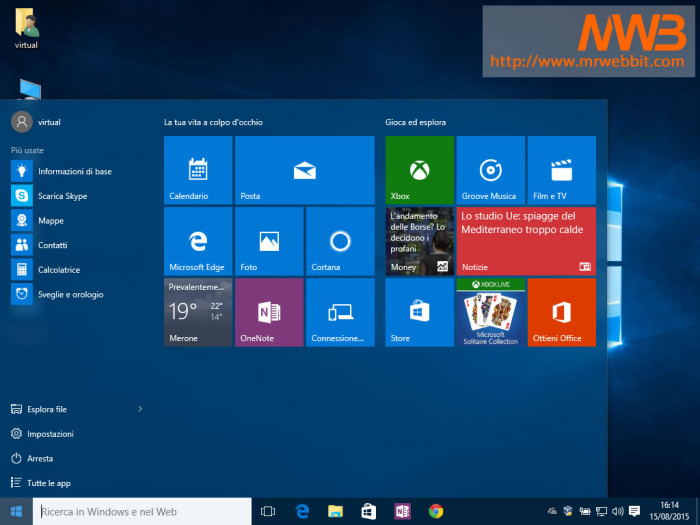
Task: Open the Posta mail tile
Action: tap(304, 170)
